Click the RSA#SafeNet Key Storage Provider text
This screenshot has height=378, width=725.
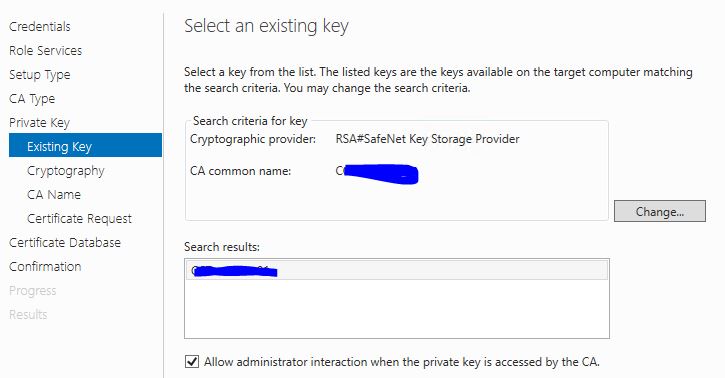point(428,139)
